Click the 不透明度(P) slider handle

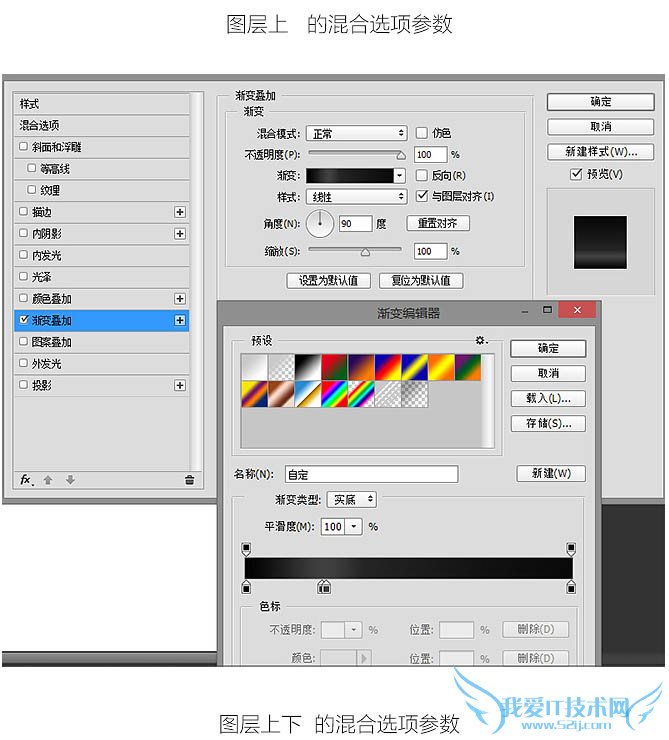[401, 155]
